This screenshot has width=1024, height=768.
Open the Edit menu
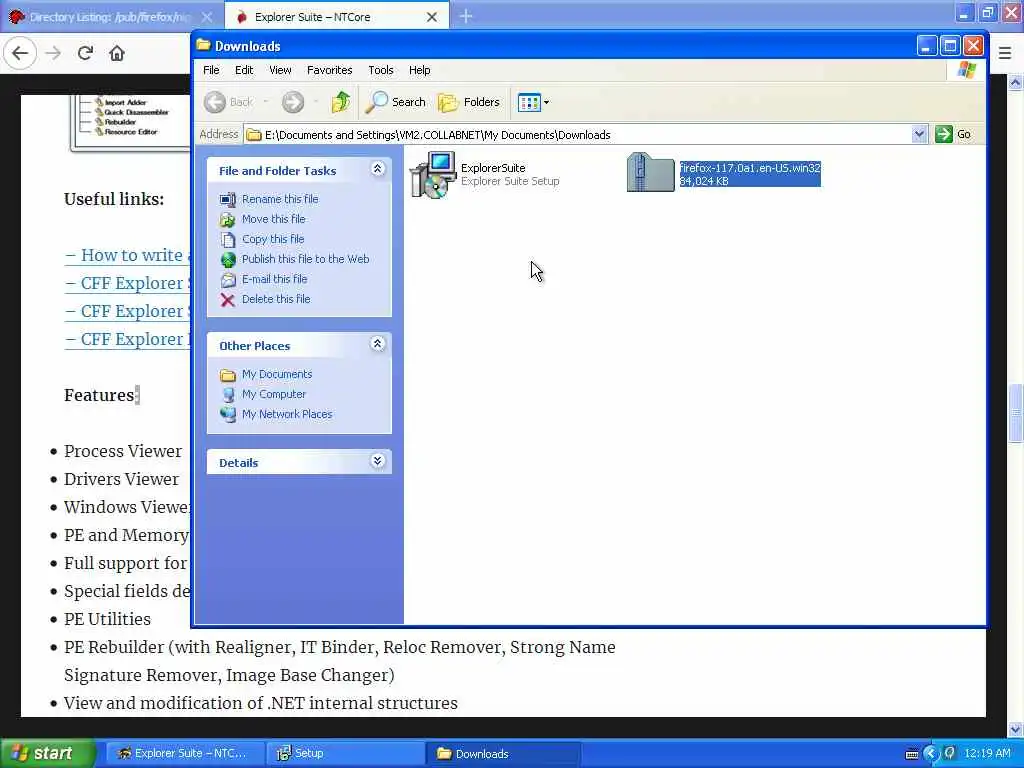point(244,70)
